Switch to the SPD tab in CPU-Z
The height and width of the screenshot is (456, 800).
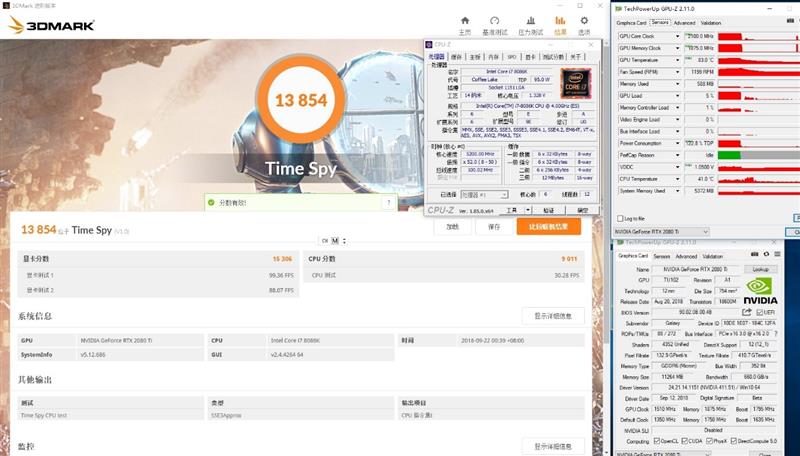(x=512, y=57)
